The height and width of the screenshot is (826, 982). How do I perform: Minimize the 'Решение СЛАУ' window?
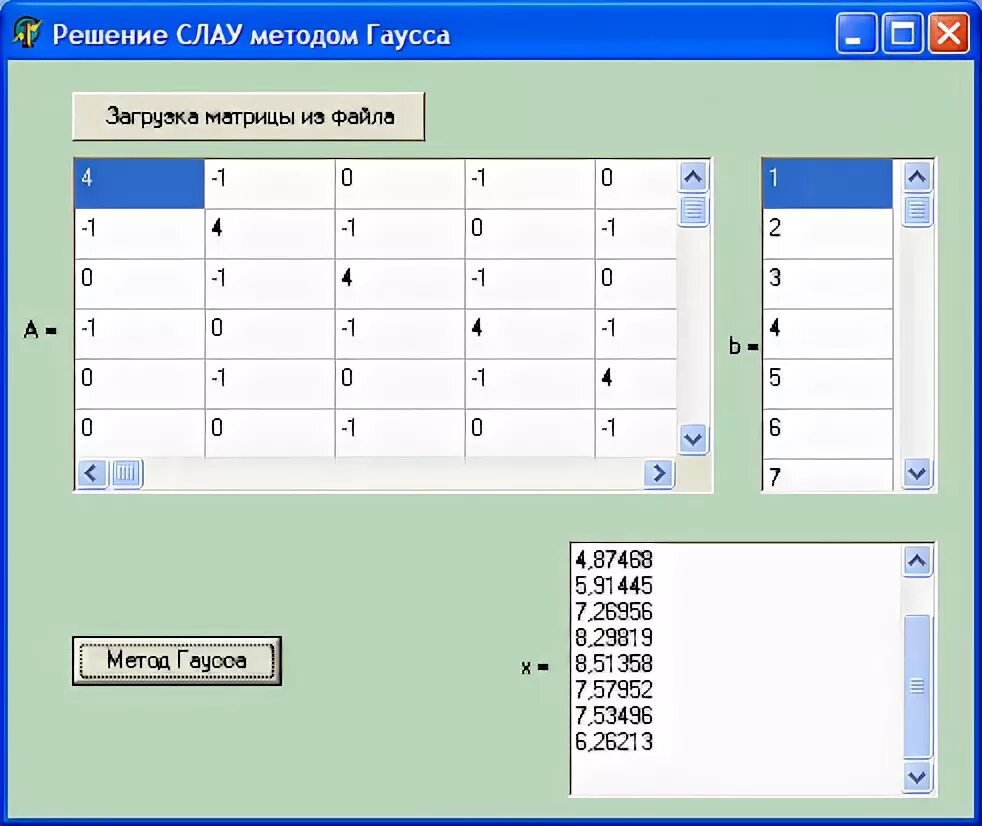[x=856, y=33]
